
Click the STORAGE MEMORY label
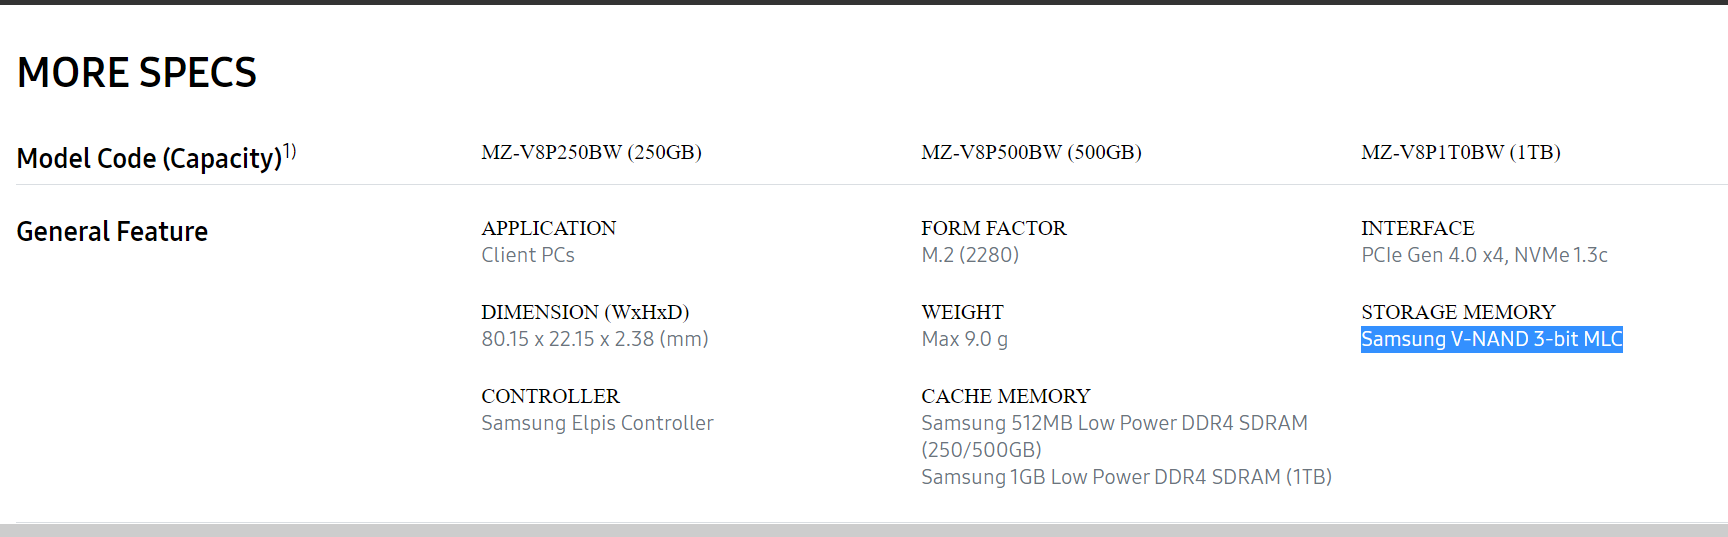[x=1458, y=312]
